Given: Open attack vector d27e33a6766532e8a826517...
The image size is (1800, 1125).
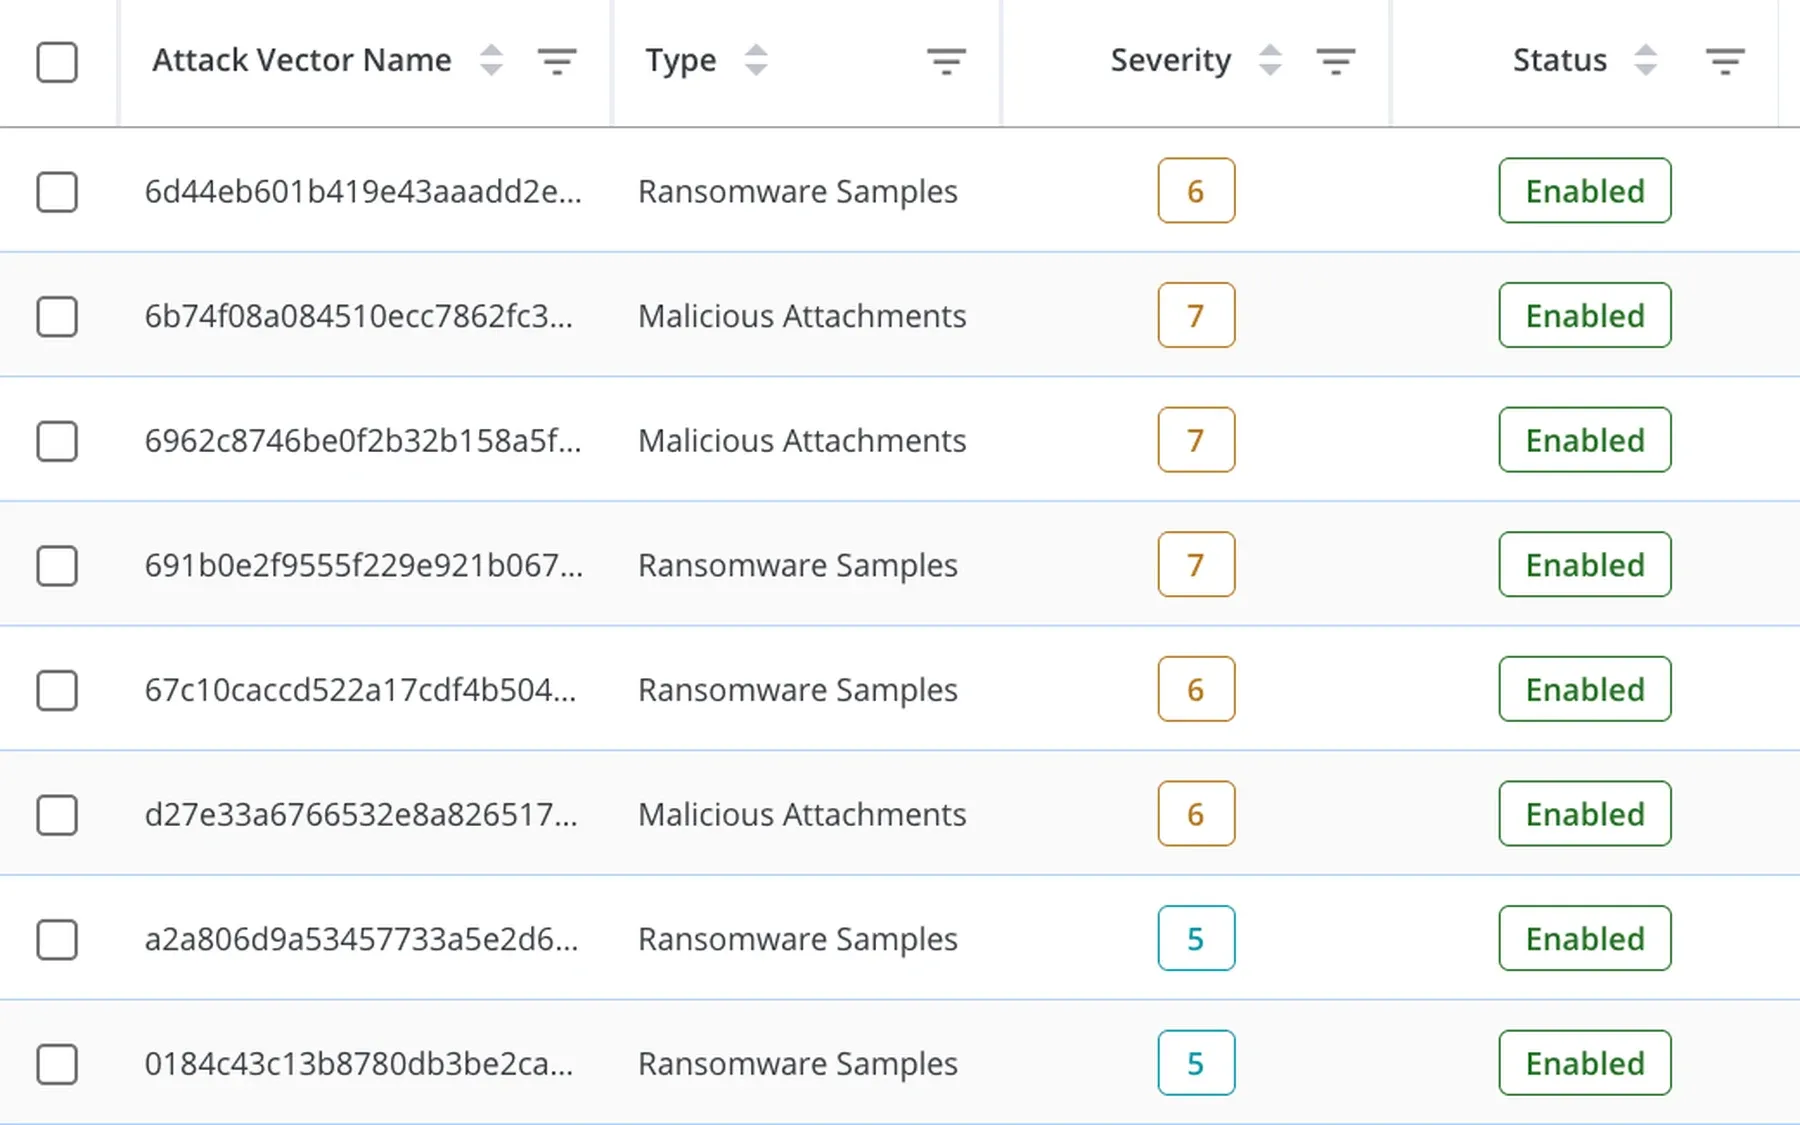Looking at the screenshot, I should pos(361,814).
